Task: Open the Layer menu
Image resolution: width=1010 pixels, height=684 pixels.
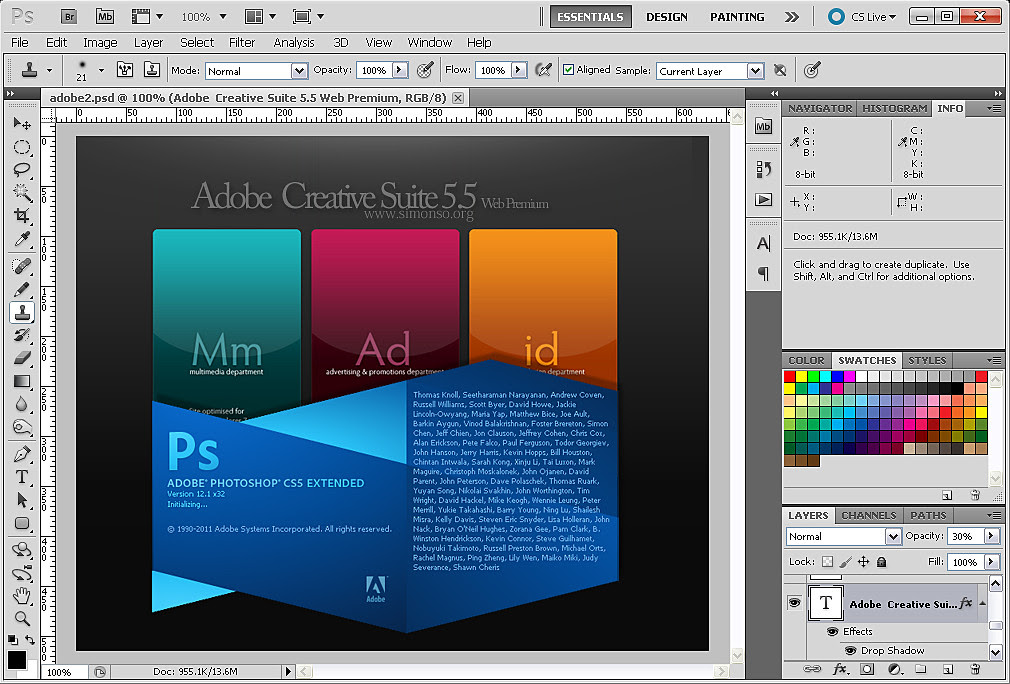Action: [148, 43]
